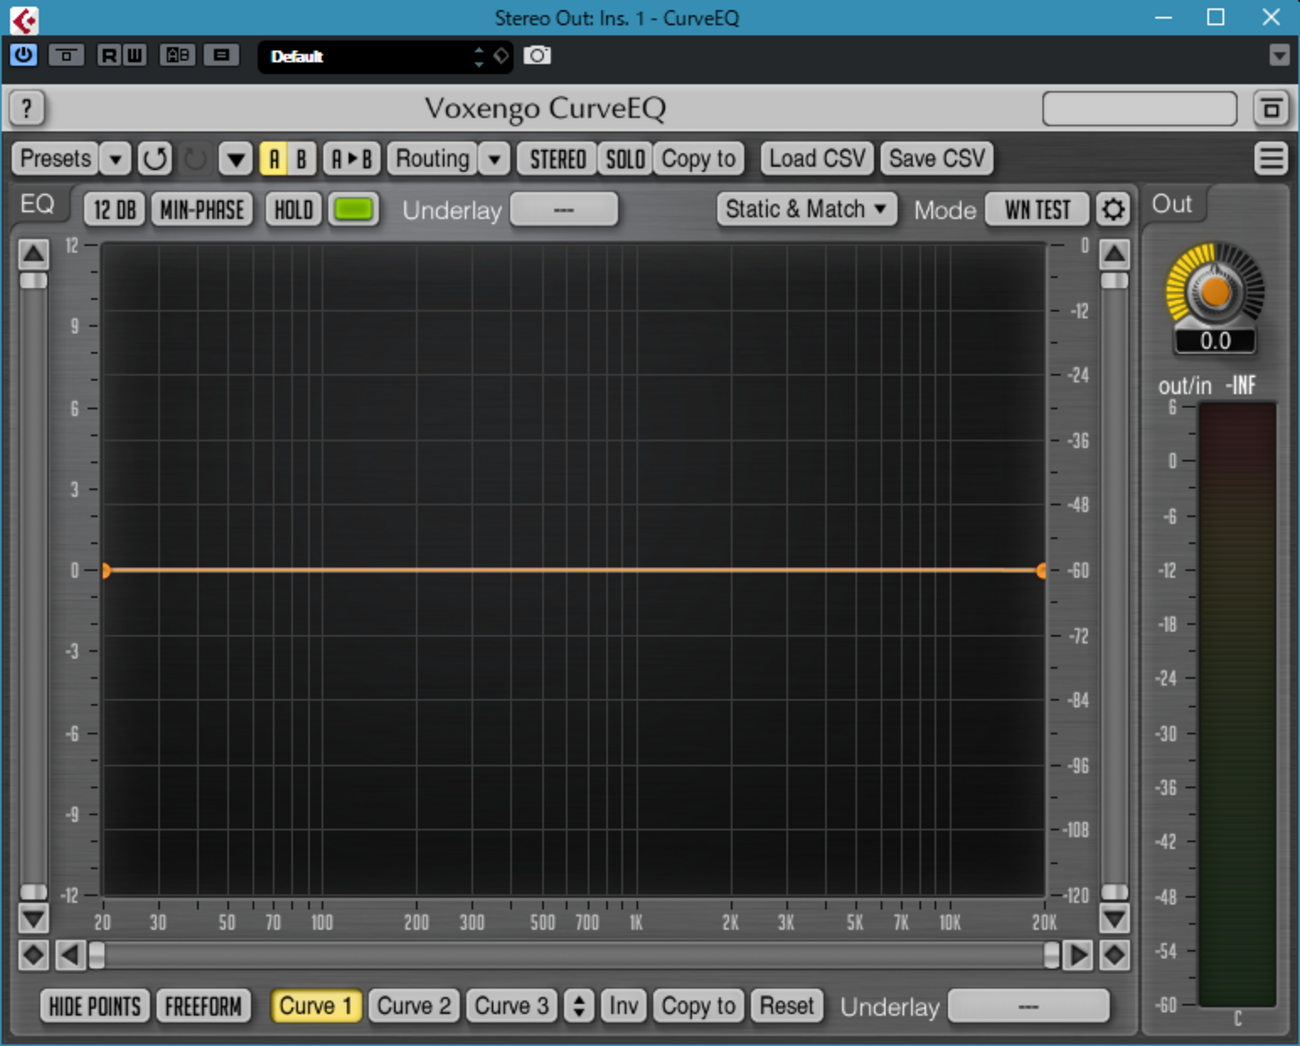Viewport: 1300px width, 1046px height.
Task: Click the Inv invert curve button
Action: pos(623,1006)
